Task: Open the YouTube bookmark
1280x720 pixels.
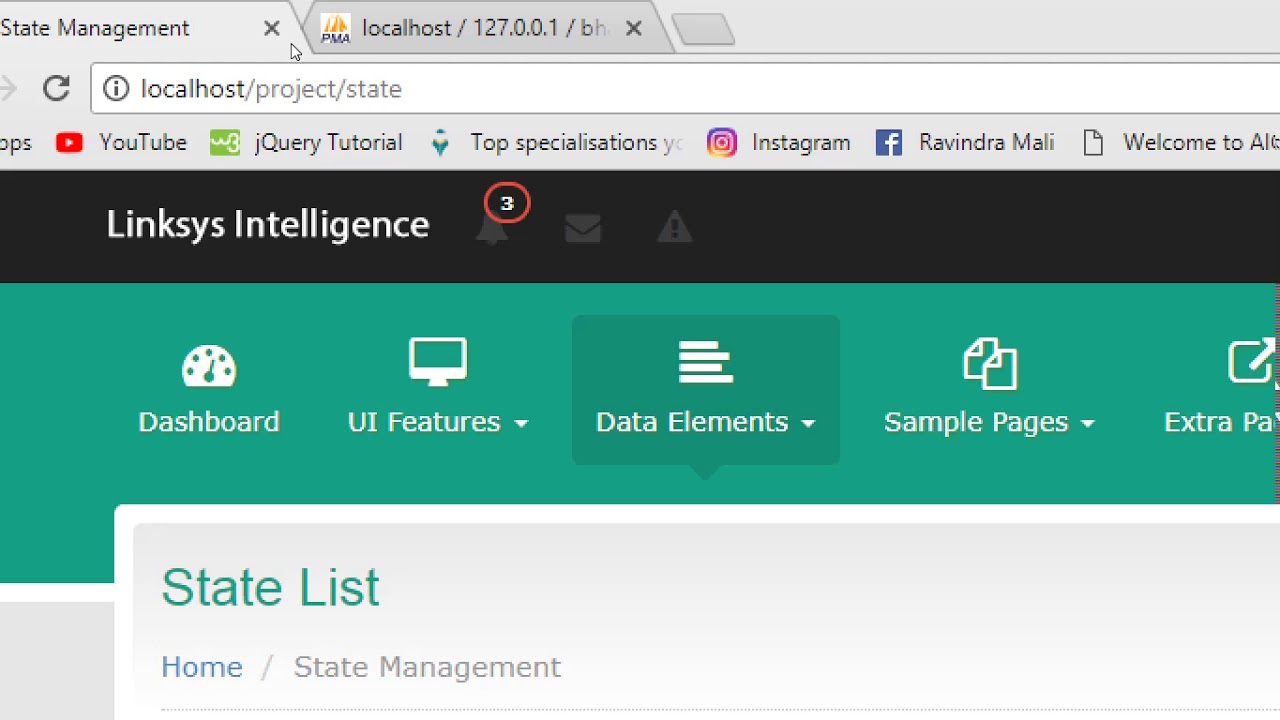Action: (121, 143)
